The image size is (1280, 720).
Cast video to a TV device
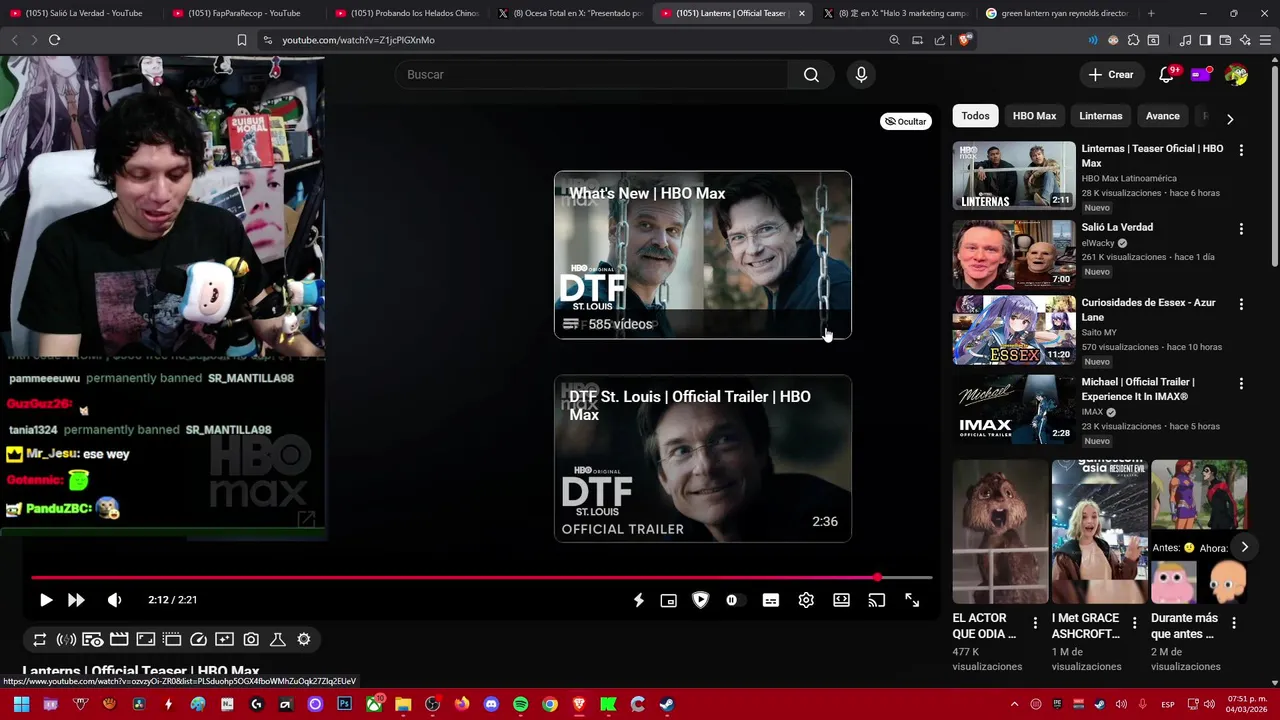click(877, 600)
